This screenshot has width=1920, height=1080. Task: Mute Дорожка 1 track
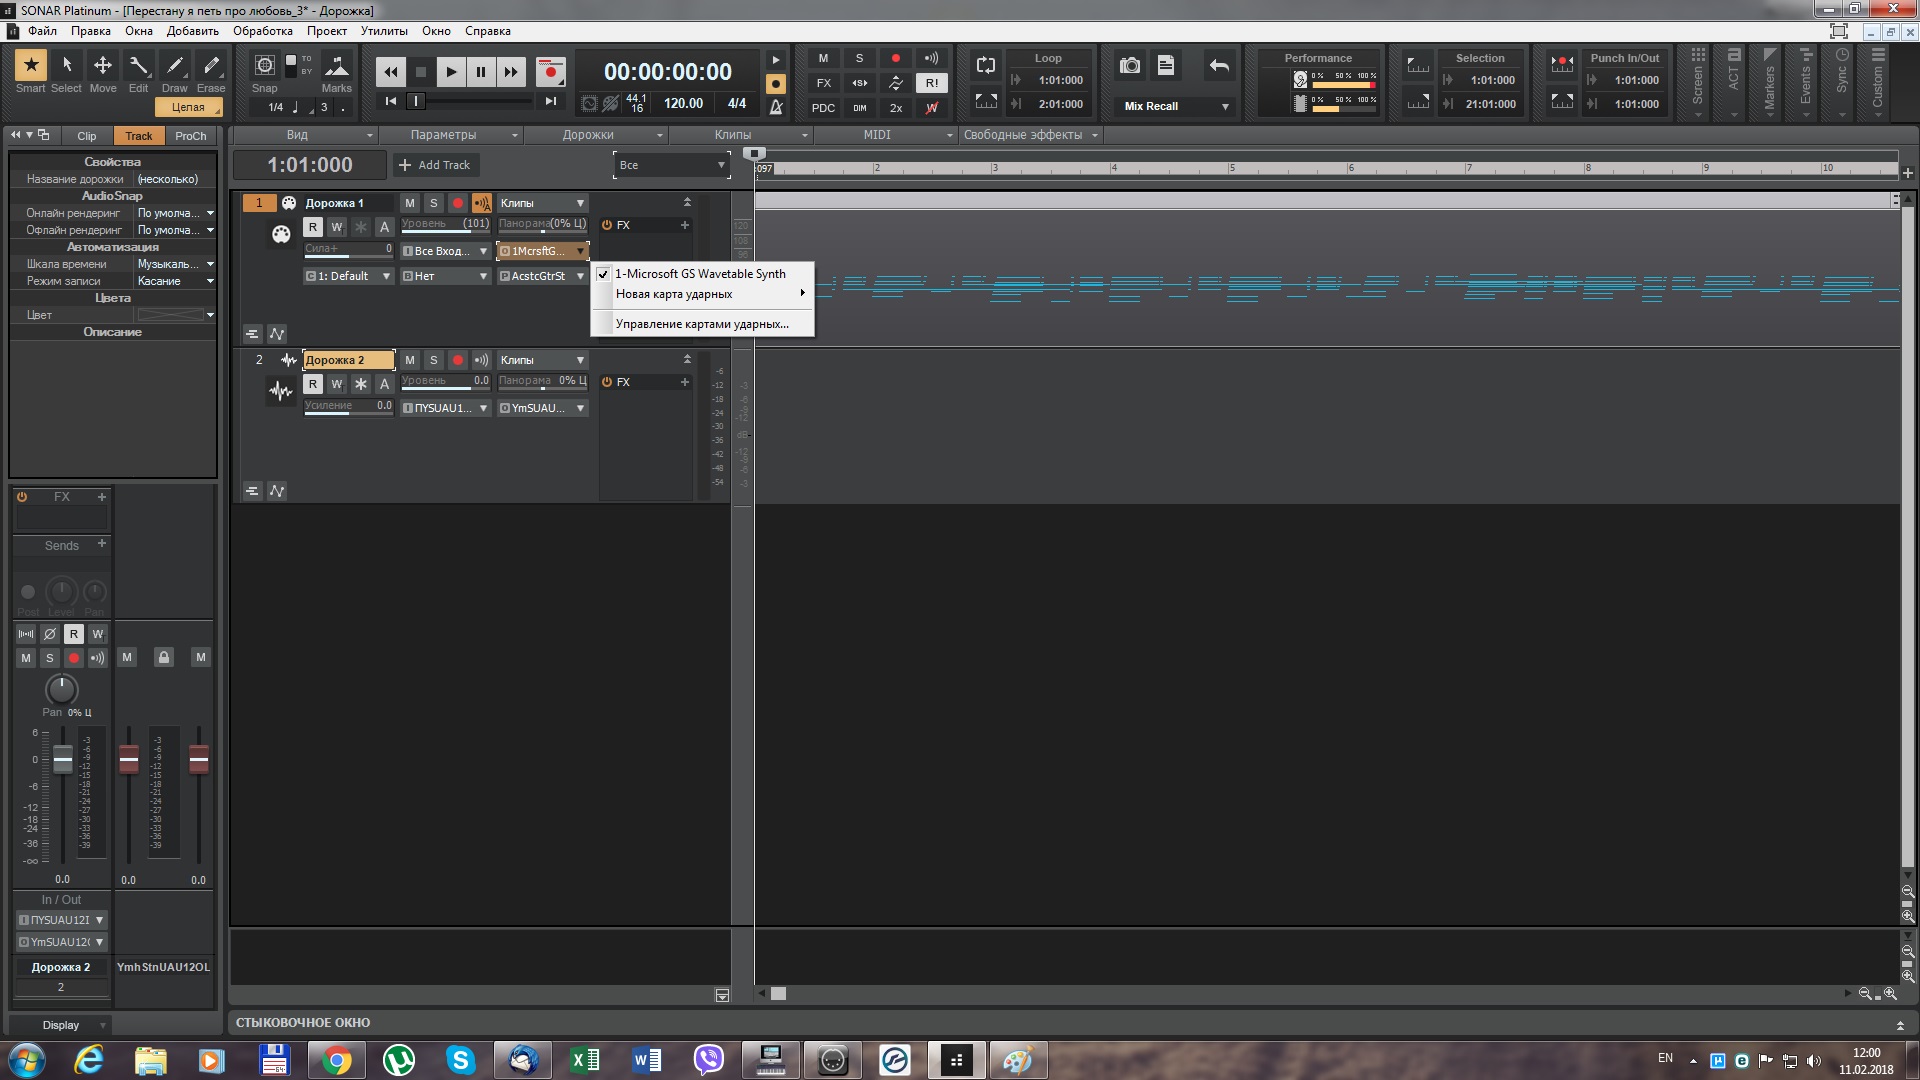pyautogui.click(x=410, y=203)
